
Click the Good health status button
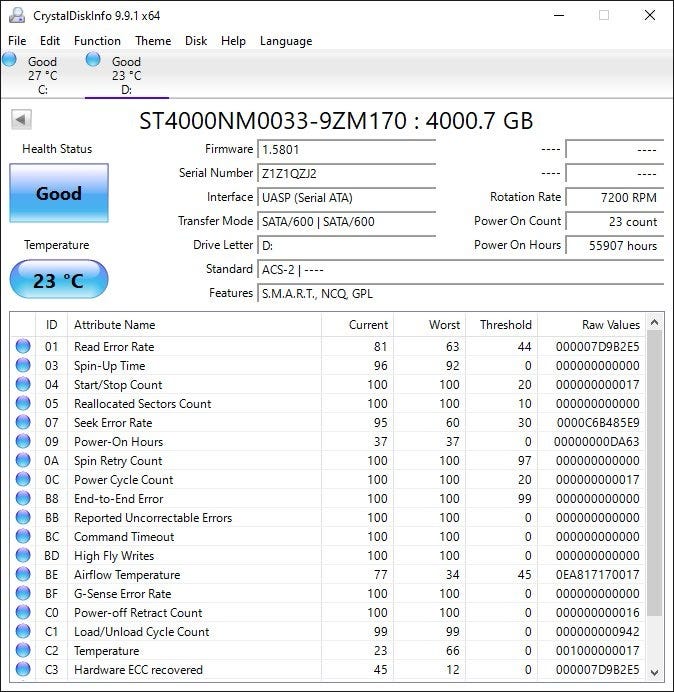(x=59, y=193)
